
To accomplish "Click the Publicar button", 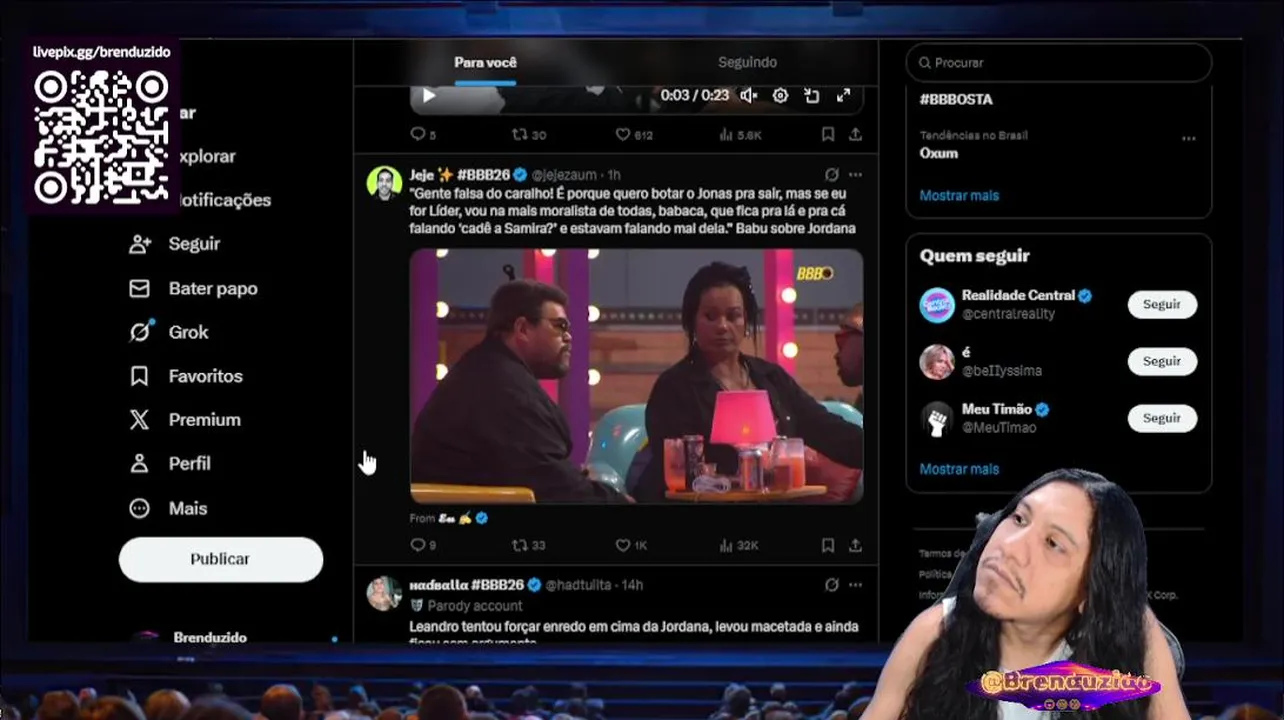I will click(221, 559).
